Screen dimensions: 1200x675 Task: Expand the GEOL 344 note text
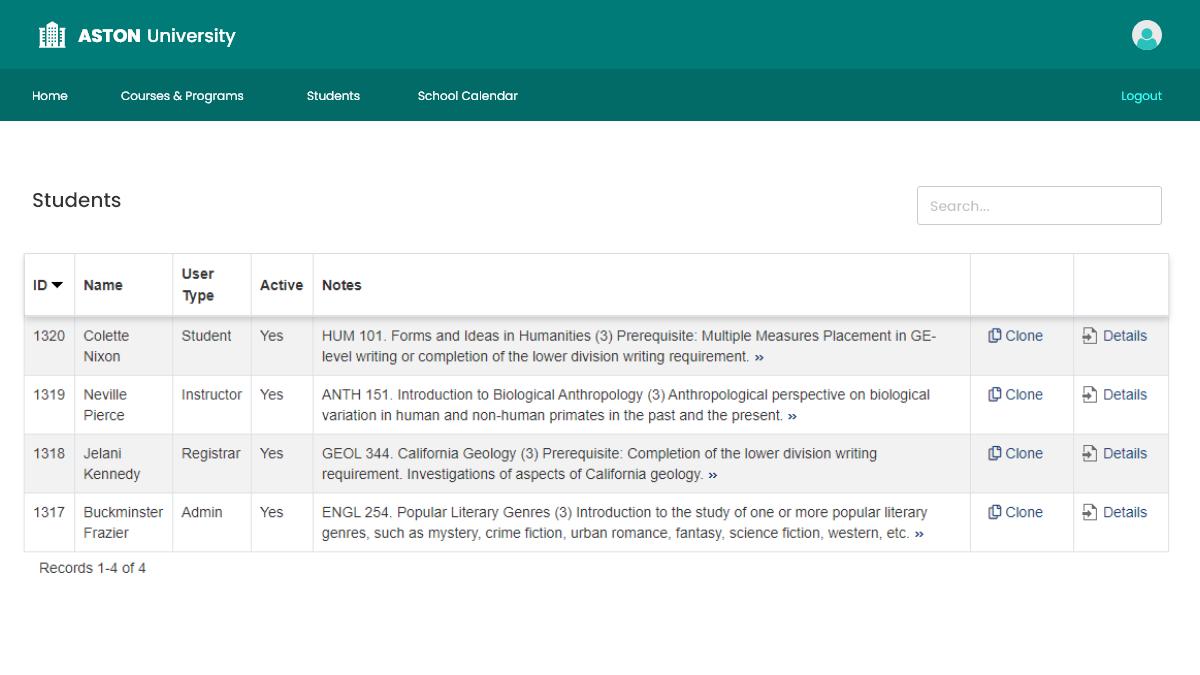pyautogui.click(x=712, y=475)
